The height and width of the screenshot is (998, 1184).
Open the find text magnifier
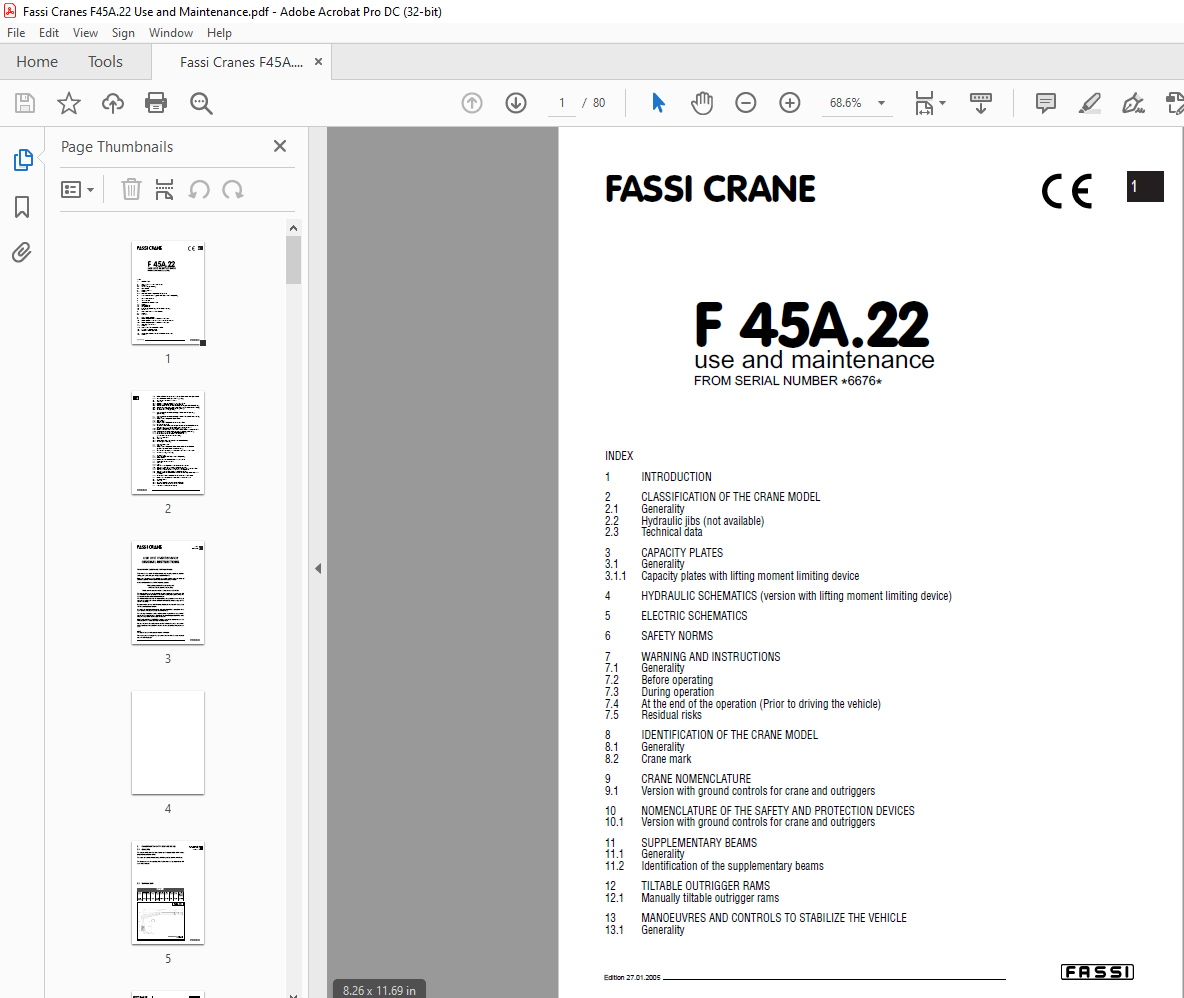click(201, 103)
